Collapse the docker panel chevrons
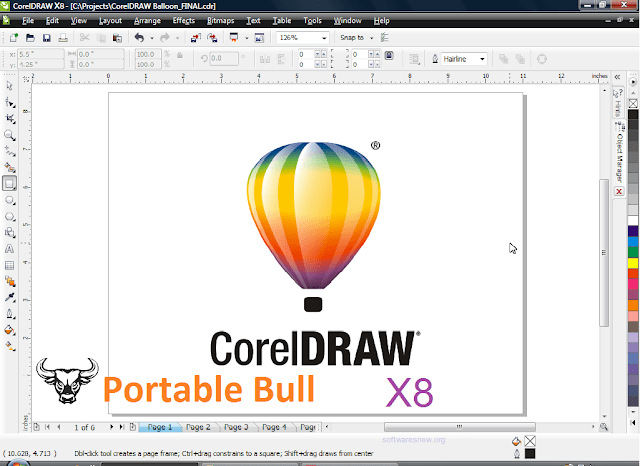The image size is (640, 466). tap(617, 77)
